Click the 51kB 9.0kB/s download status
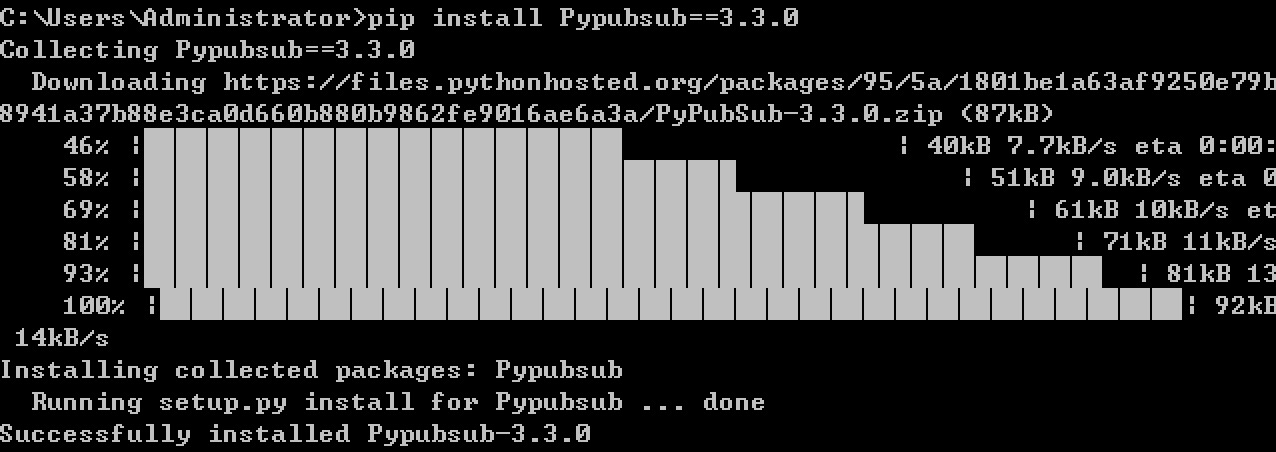The height and width of the screenshot is (452, 1276). coord(1086,178)
